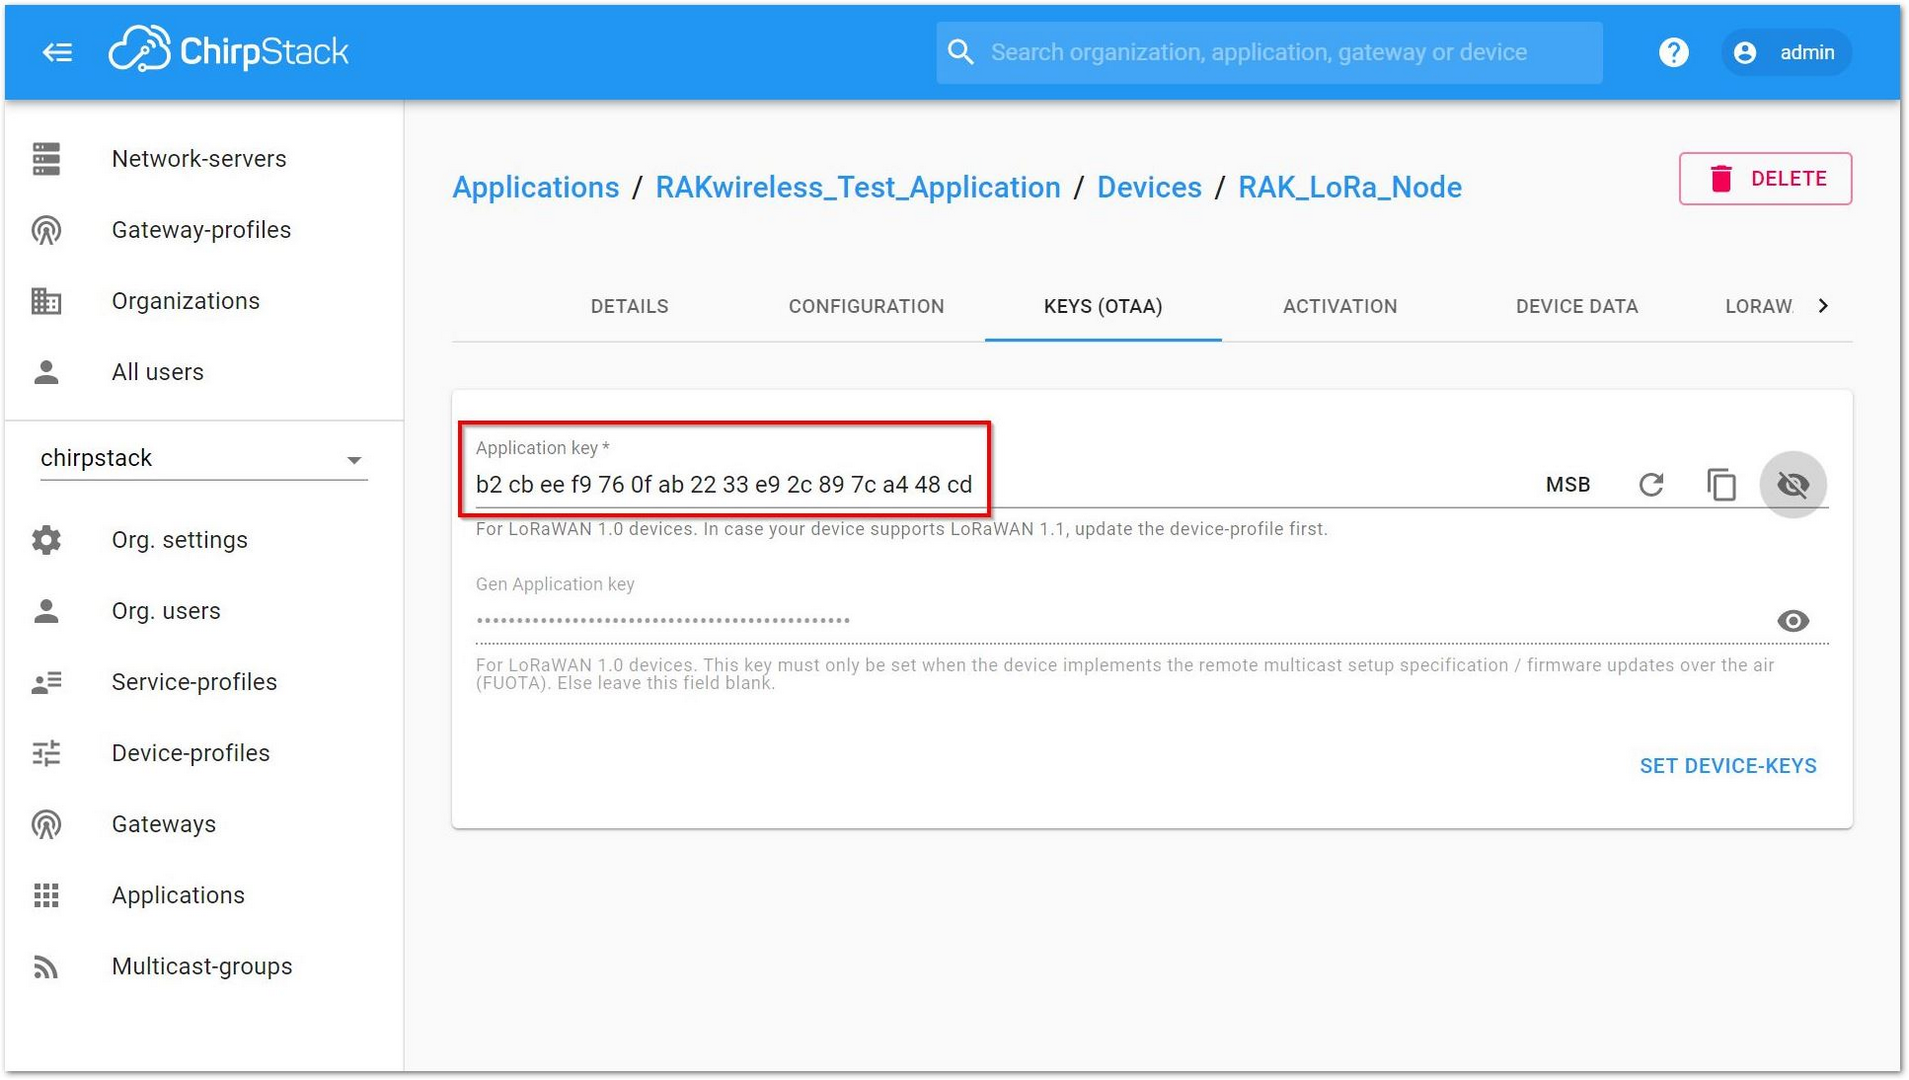The image size is (1909, 1080).
Task: Open the chirpstack organization dropdown
Action: coord(203,459)
